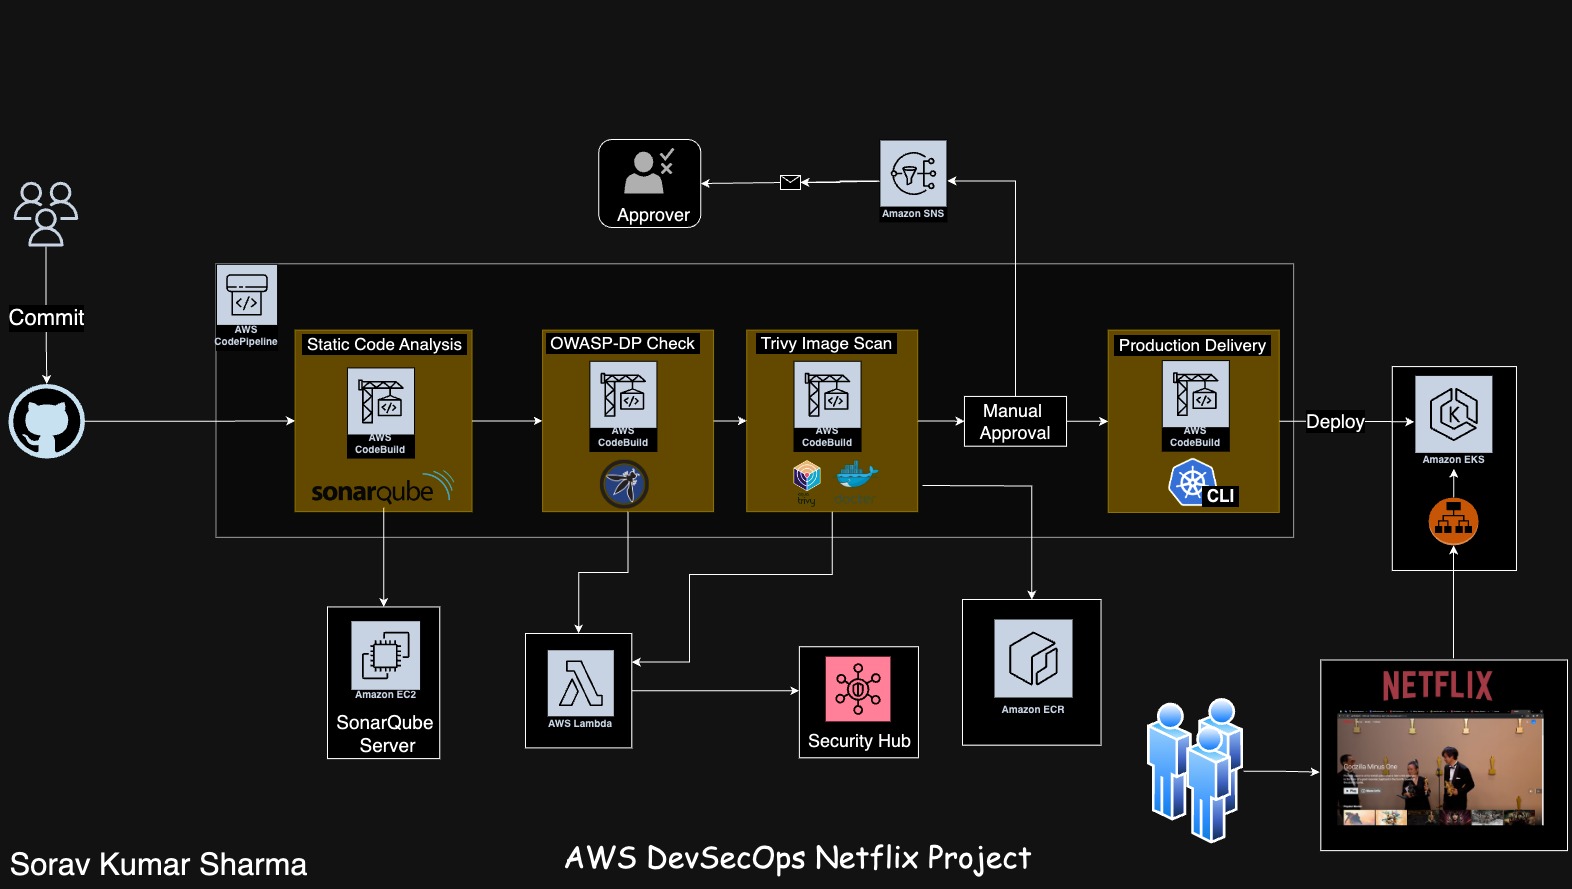Viewport: 1572px width, 889px height.
Task: Select the Amazon EC2 caption
Action: 385,694
